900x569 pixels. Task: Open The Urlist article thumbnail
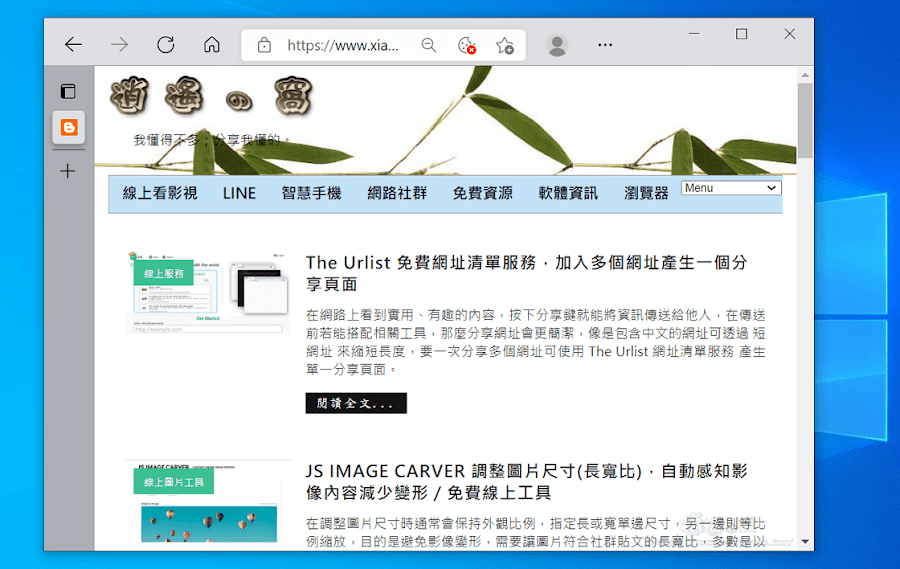click(x=208, y=292)
